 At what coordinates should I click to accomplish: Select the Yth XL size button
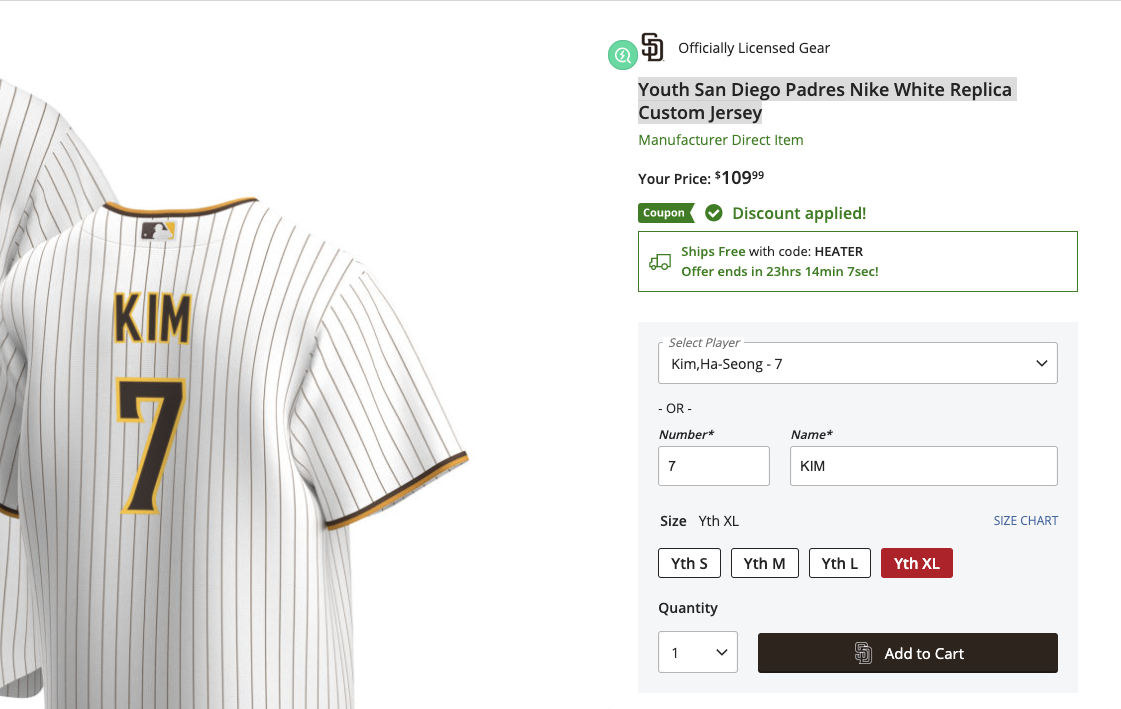click(x=916, y=563)
